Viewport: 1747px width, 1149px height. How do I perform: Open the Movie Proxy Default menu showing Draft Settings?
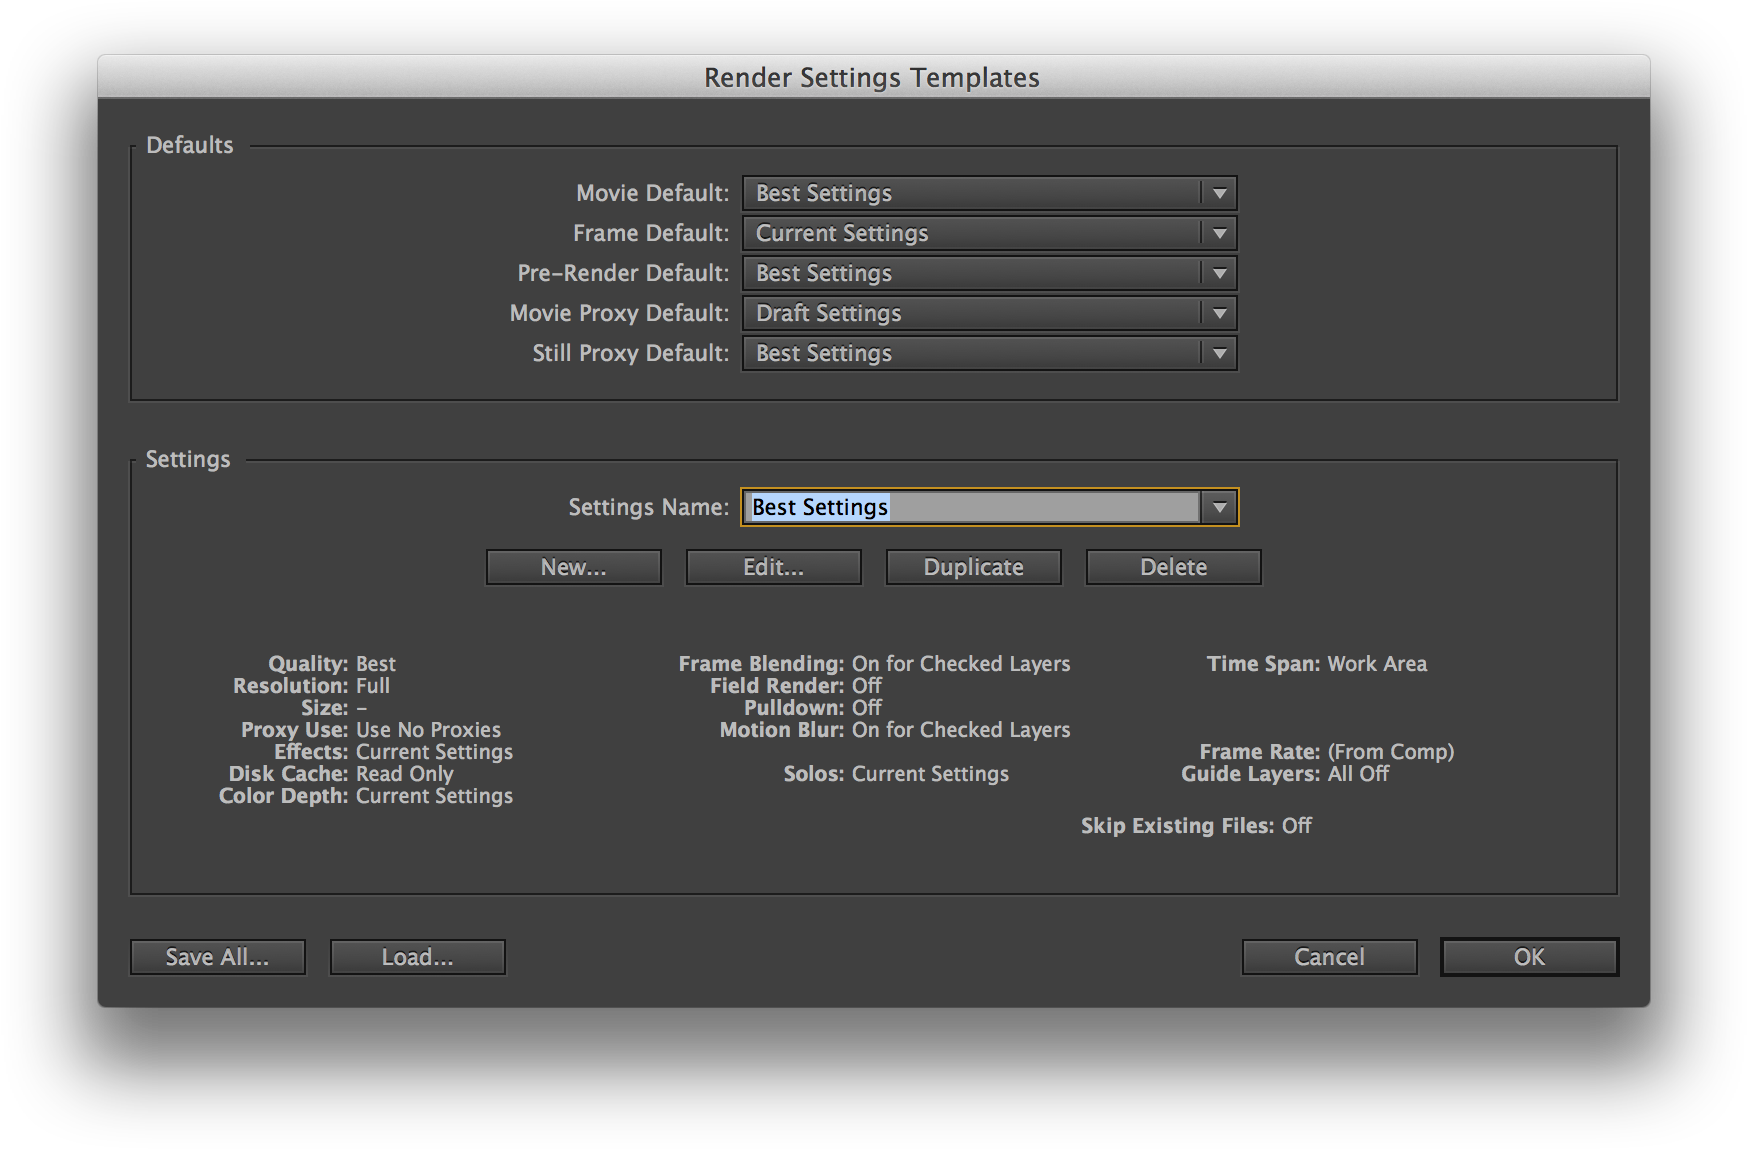coord(970,314)
